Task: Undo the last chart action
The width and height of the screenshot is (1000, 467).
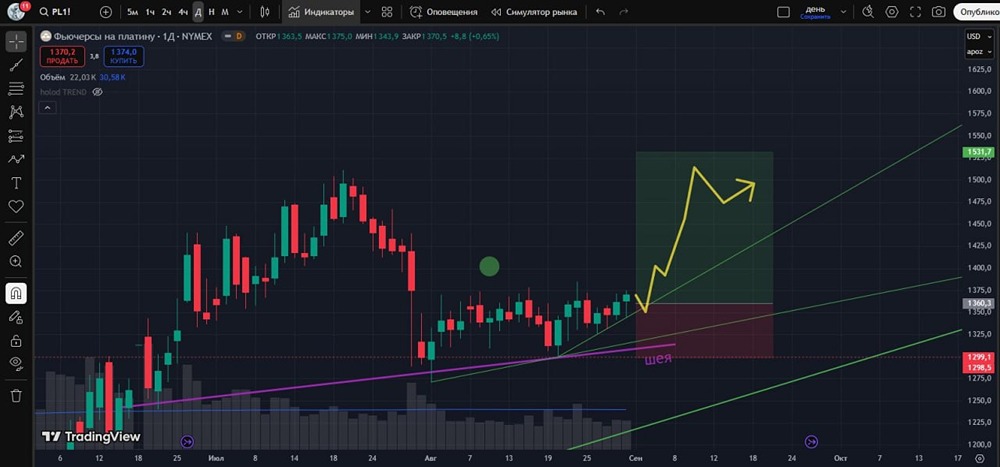Action: point(600,12)
